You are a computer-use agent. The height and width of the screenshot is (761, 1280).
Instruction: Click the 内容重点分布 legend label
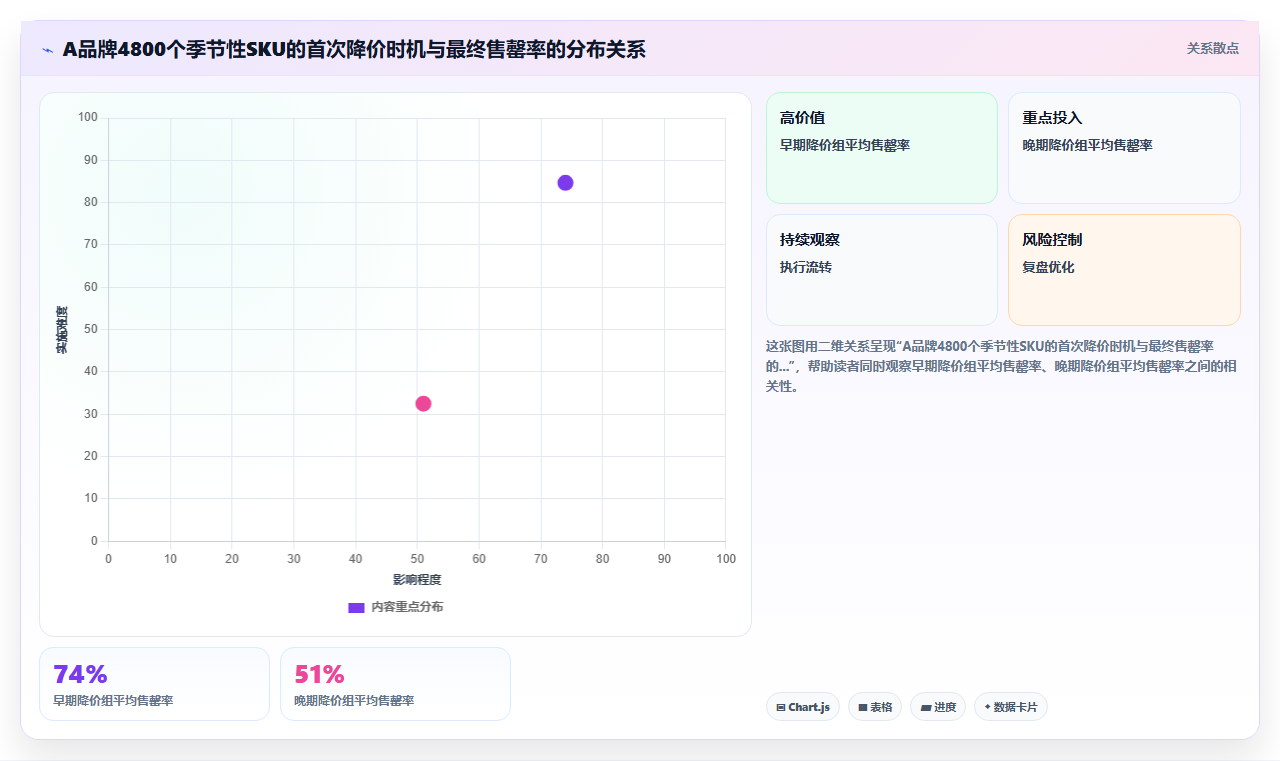(x=407, y=607)
